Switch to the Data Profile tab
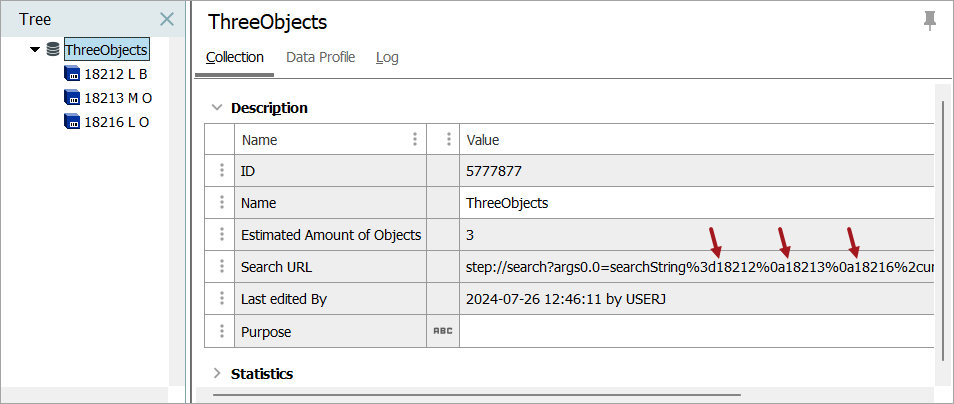The height and width of the screenshot is (404, 954). (x=320, y=57)
